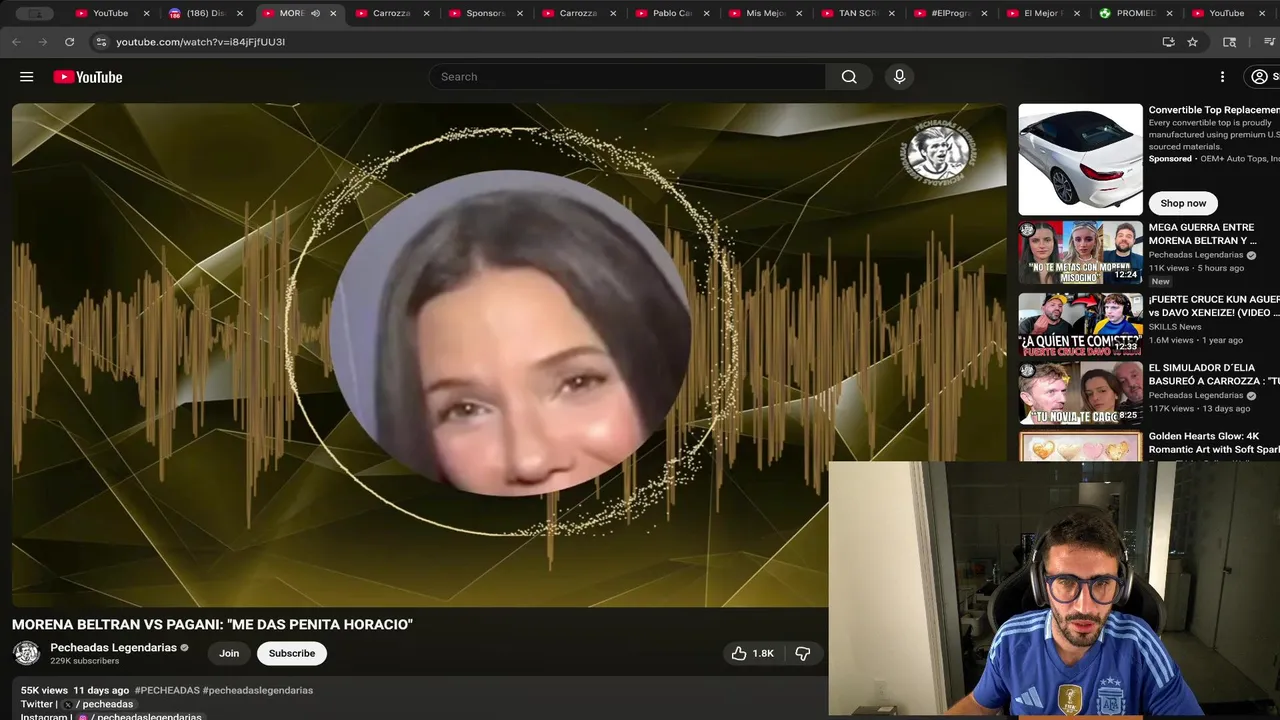Click Golden Hearts Glow: 4K video title

coord(1214,443)
